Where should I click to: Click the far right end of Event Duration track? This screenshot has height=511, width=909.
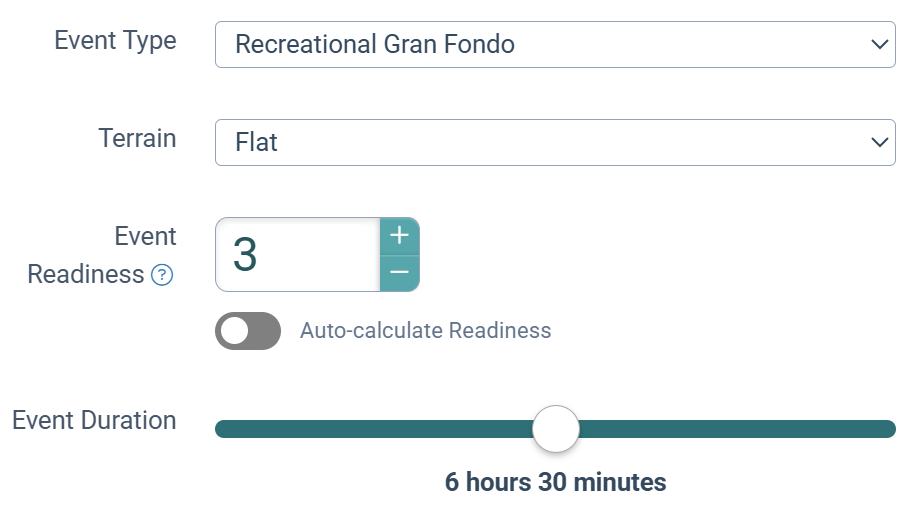pos(888,429)
